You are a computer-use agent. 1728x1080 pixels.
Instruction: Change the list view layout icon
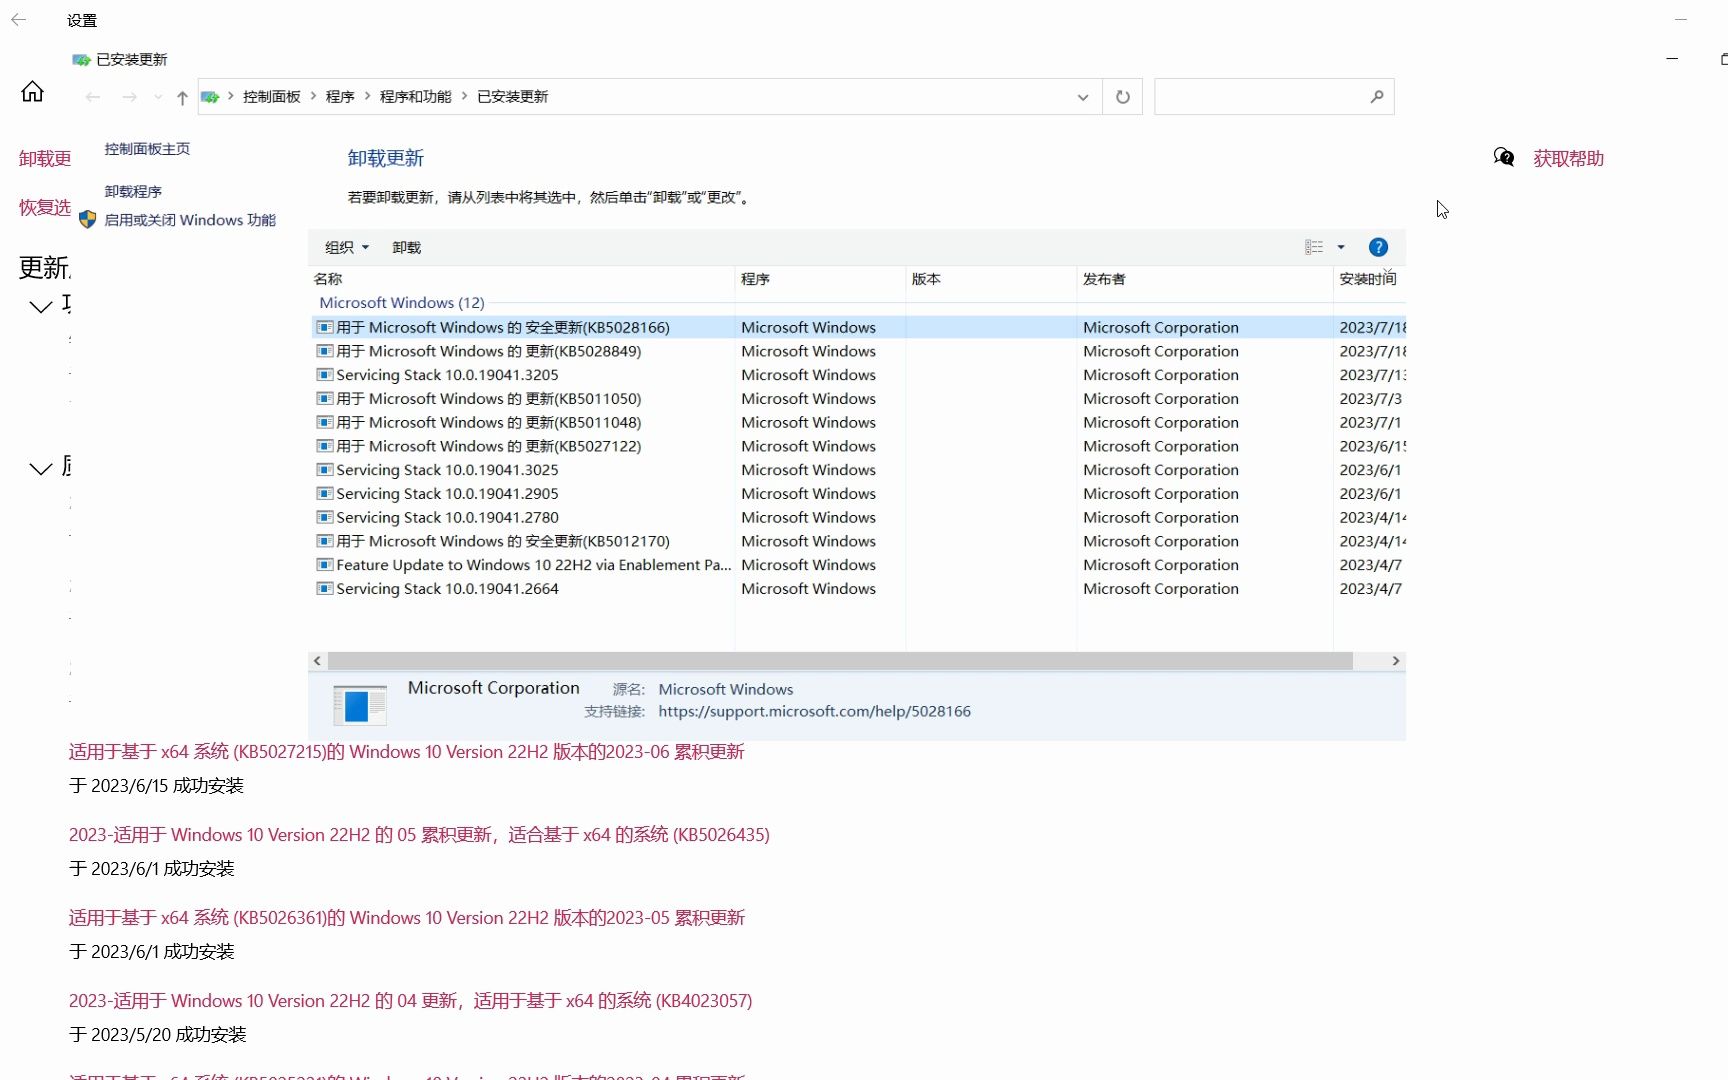pos(1314,247)
